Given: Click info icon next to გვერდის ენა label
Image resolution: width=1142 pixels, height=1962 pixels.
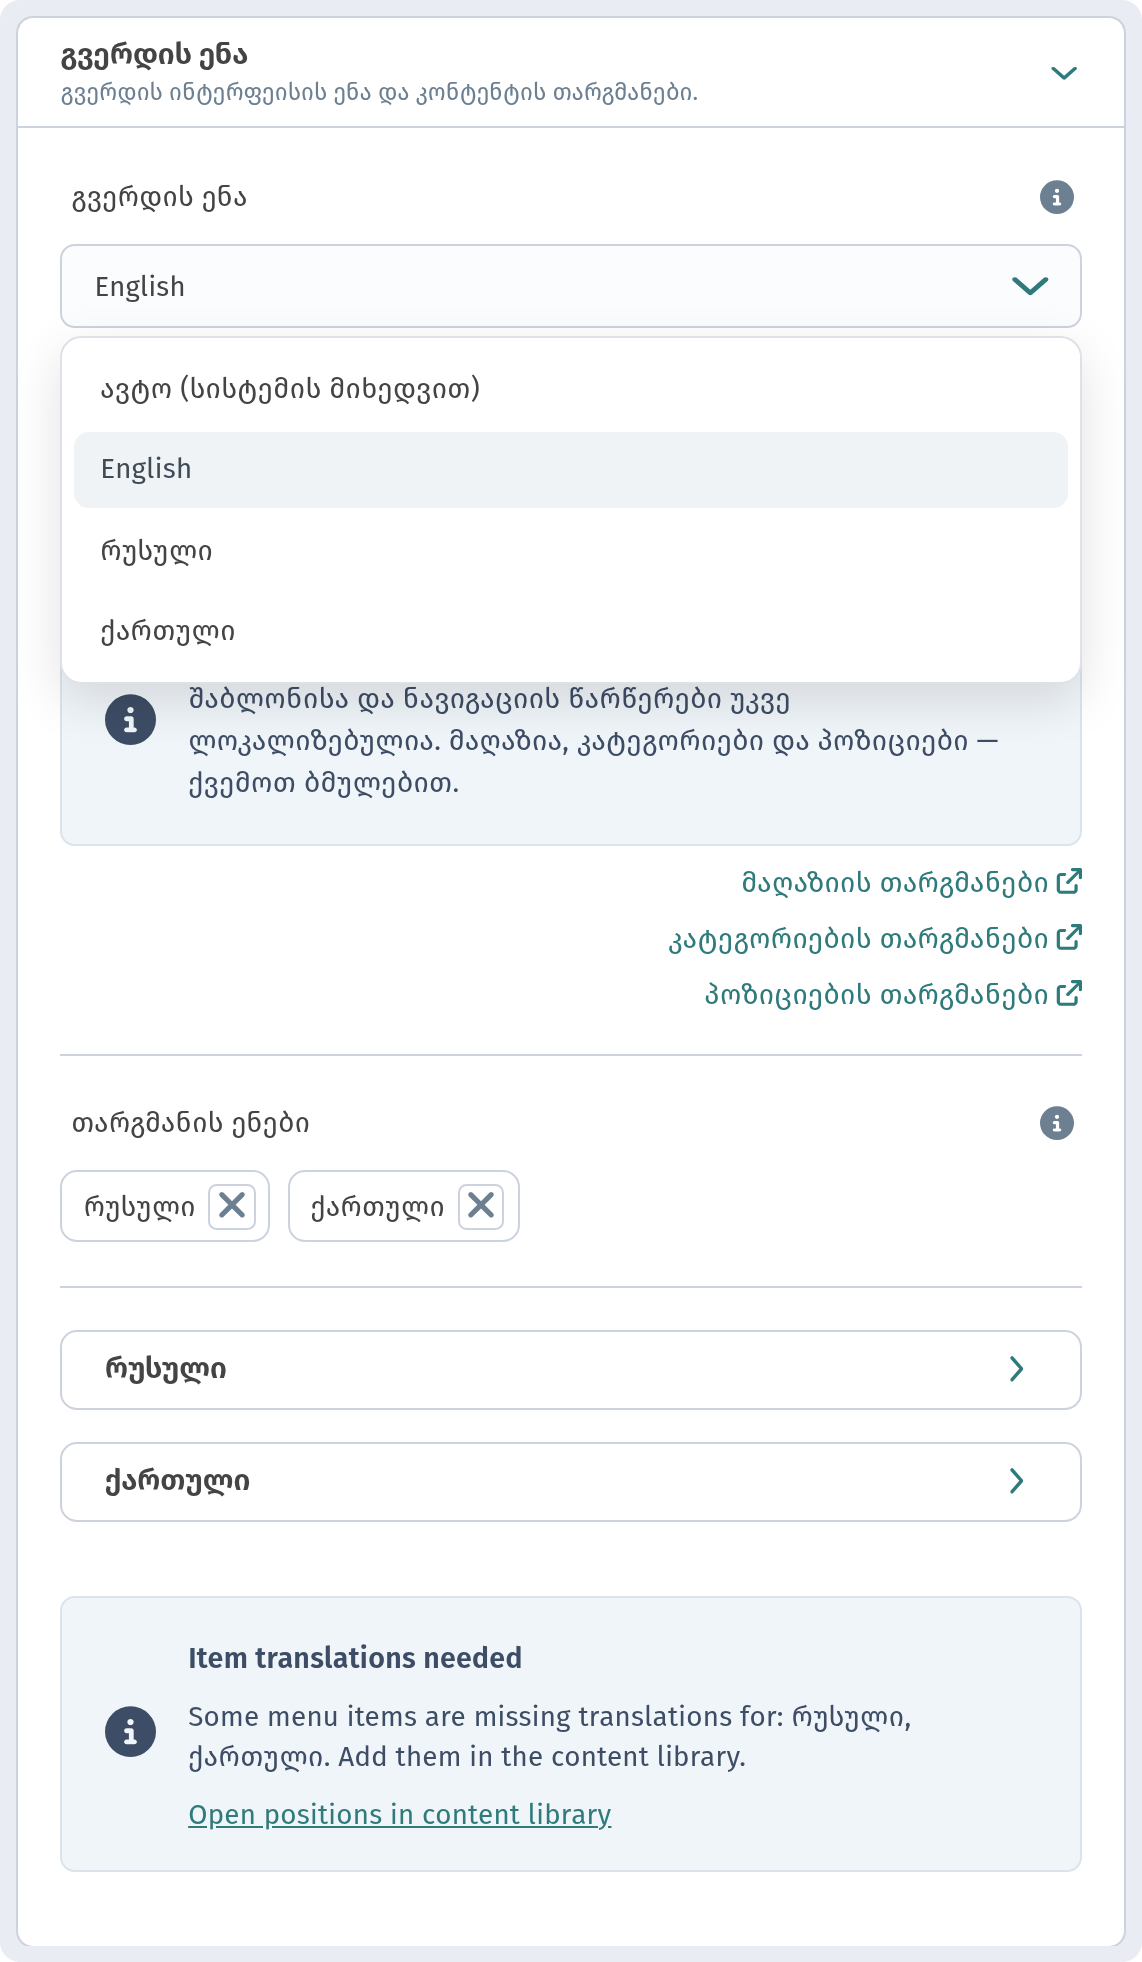Looking at the screenshot, I should click(1056, 197).
